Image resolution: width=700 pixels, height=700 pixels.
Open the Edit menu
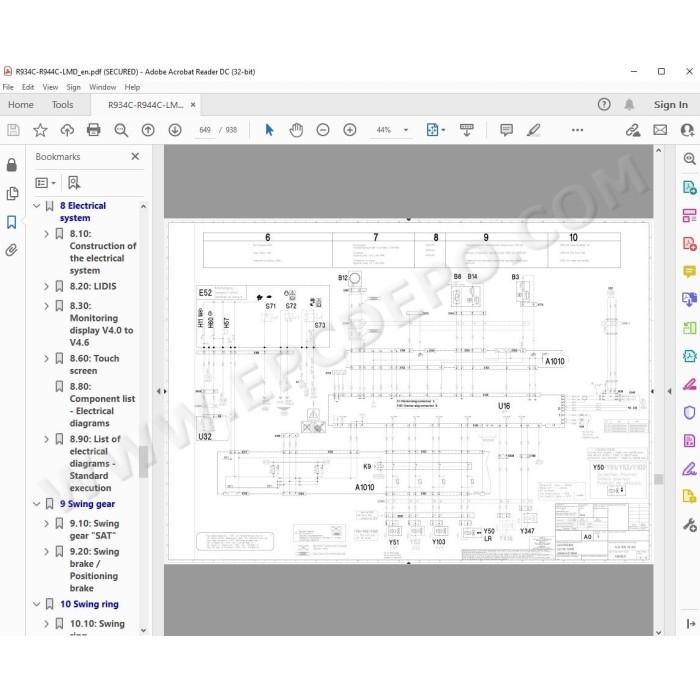click(x=28, y=87)
